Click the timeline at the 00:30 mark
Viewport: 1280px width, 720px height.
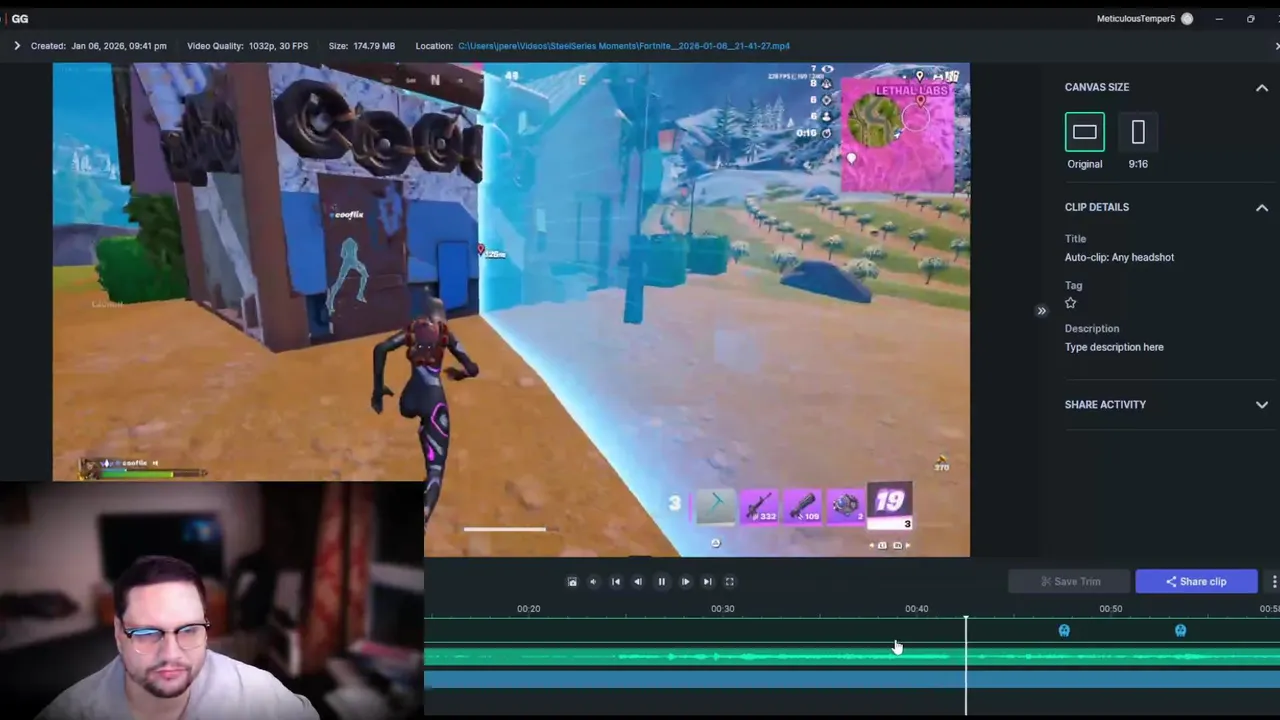click(x=722, y=609)
